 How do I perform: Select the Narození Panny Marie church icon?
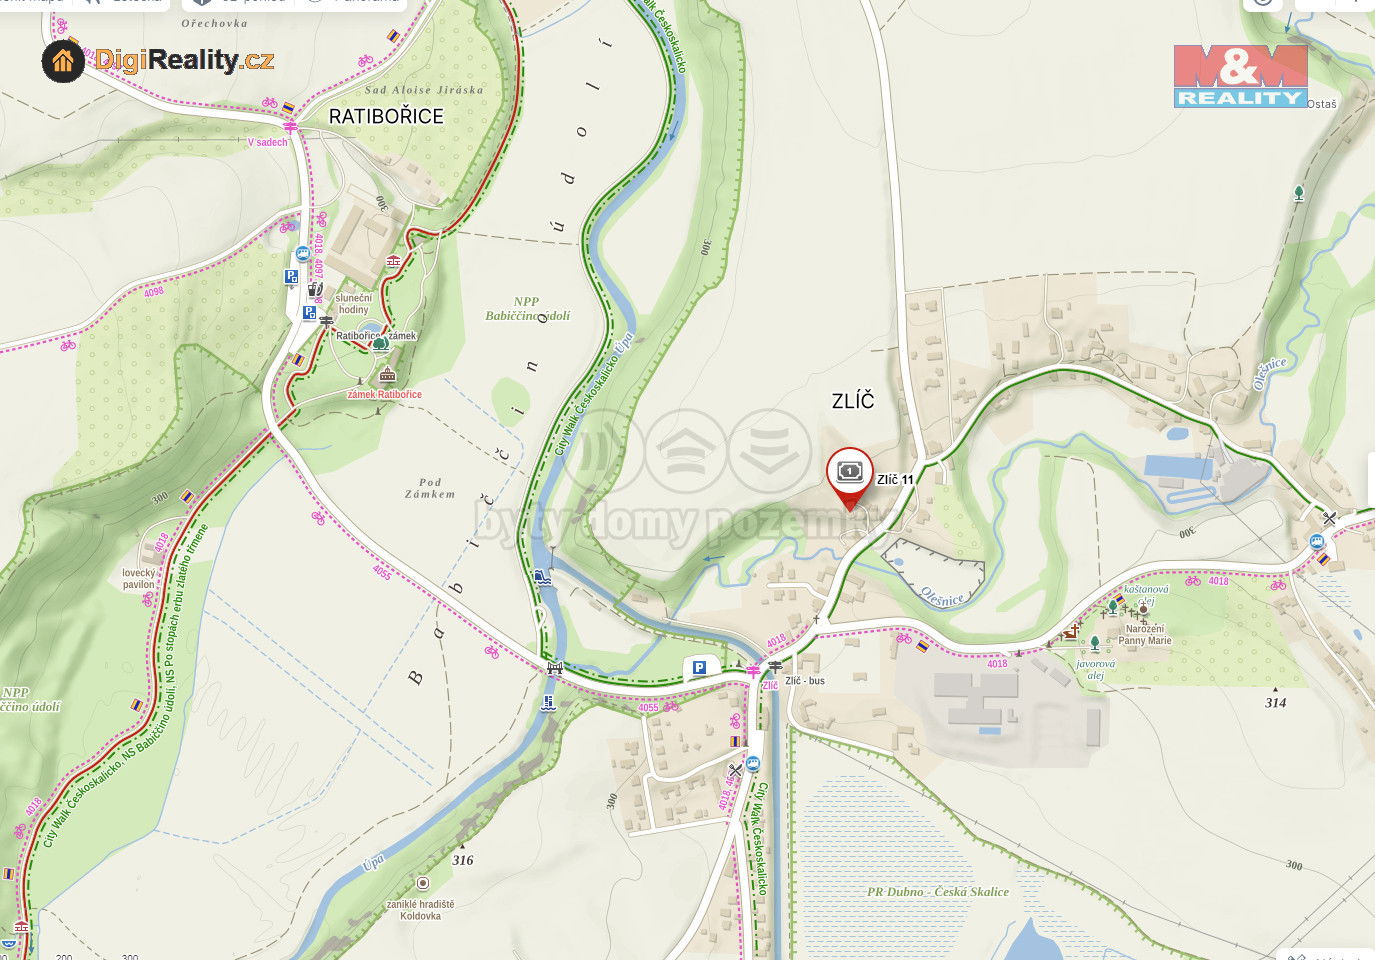[x=1143, y=609]
